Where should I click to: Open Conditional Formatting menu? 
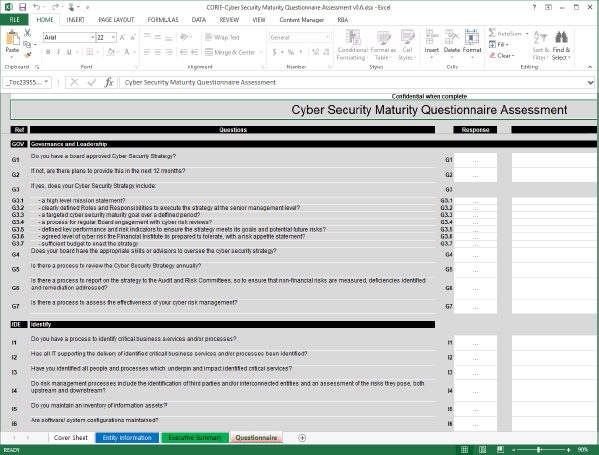click(x=352, y=45)
